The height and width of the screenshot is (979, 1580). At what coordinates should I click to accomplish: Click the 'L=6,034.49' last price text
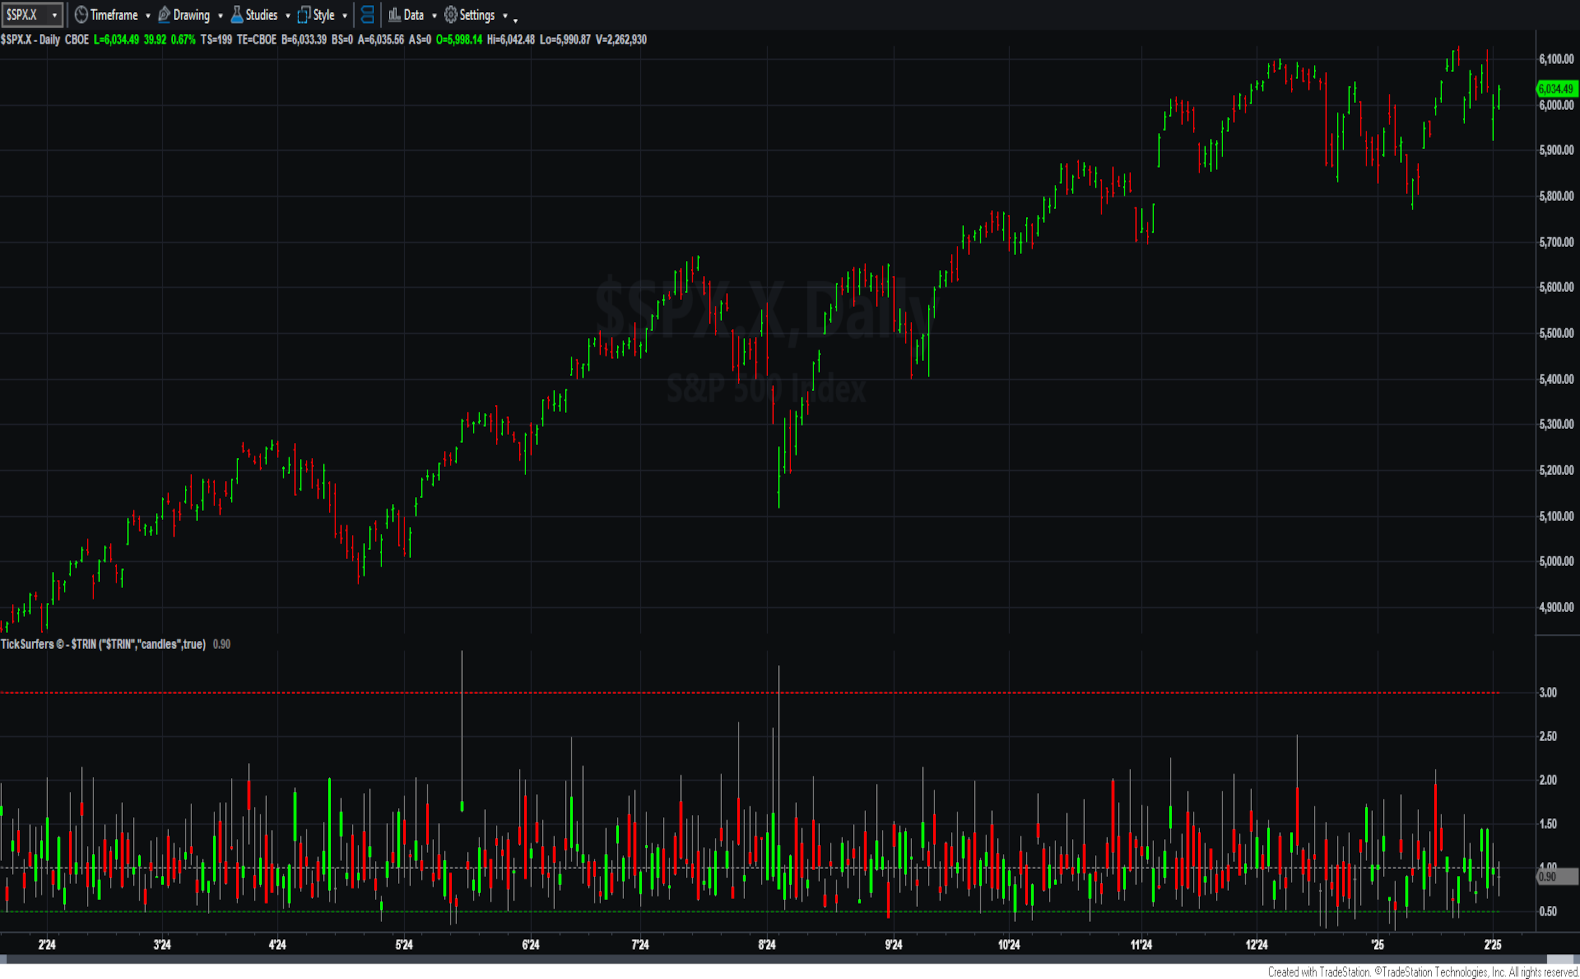(x=116, y=40)
